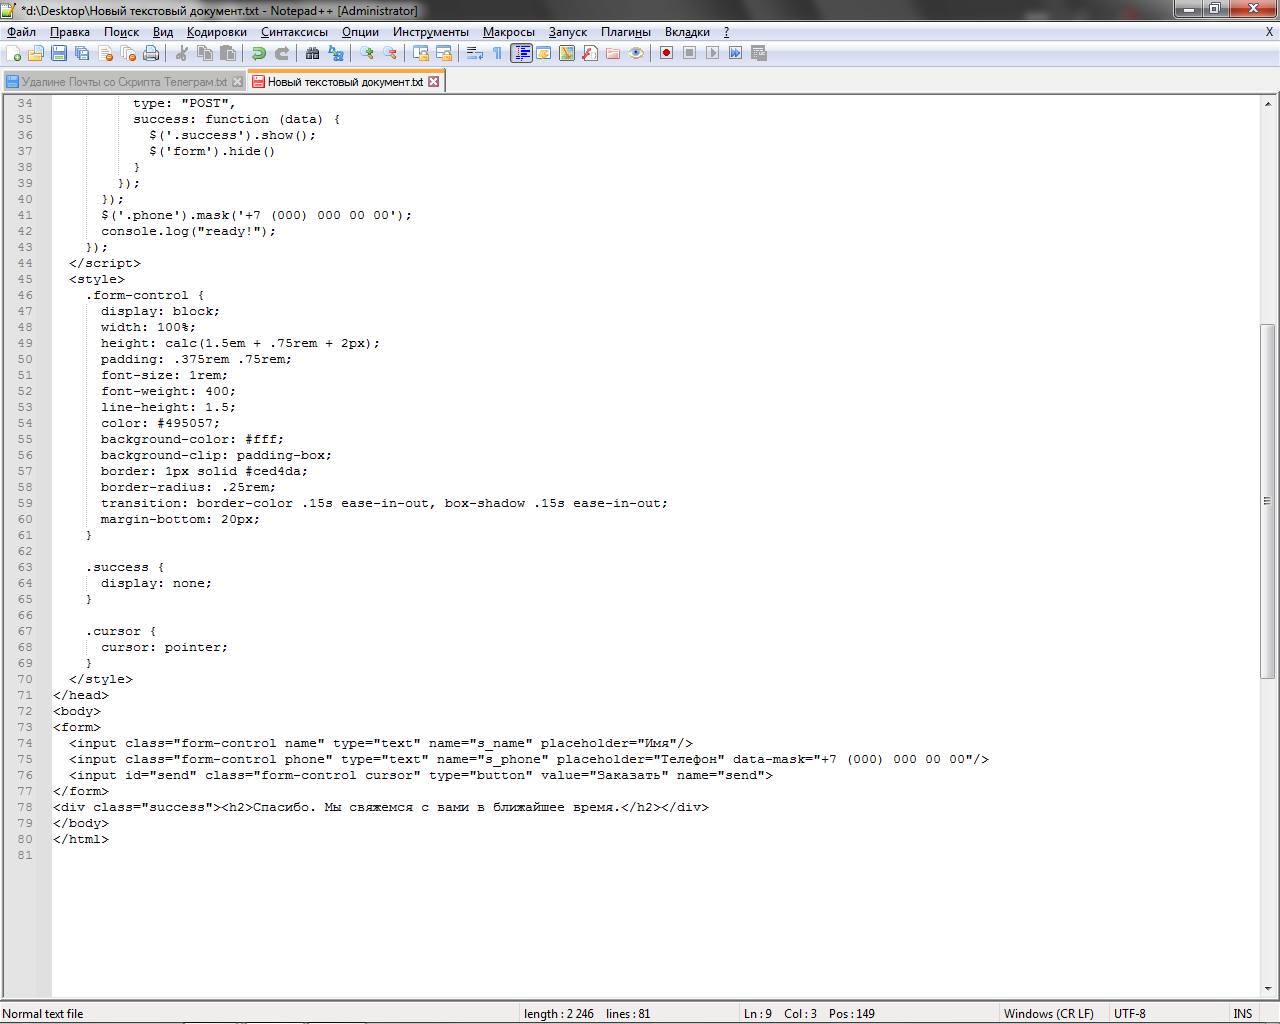Close the Новый текстовый документ.txt tab
This screenshot has height=1024, width=1280.
tap(434, 82)
